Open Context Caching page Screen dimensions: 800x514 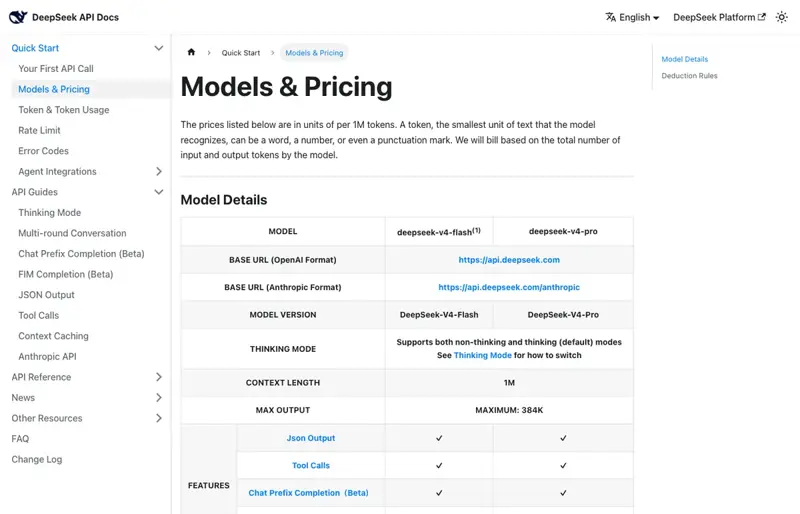pos(54,336)
